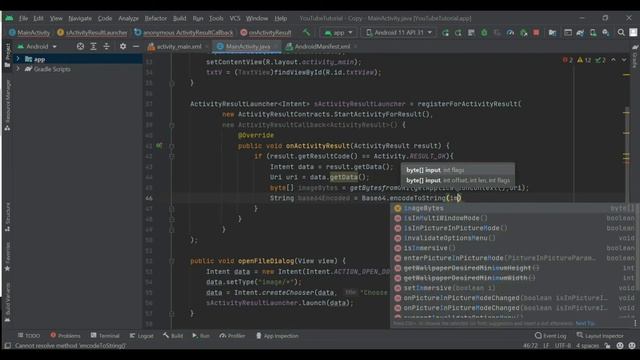Screen dimensions: 640x360
Task: Open the Event Log
Action: (x=551, y=336)
